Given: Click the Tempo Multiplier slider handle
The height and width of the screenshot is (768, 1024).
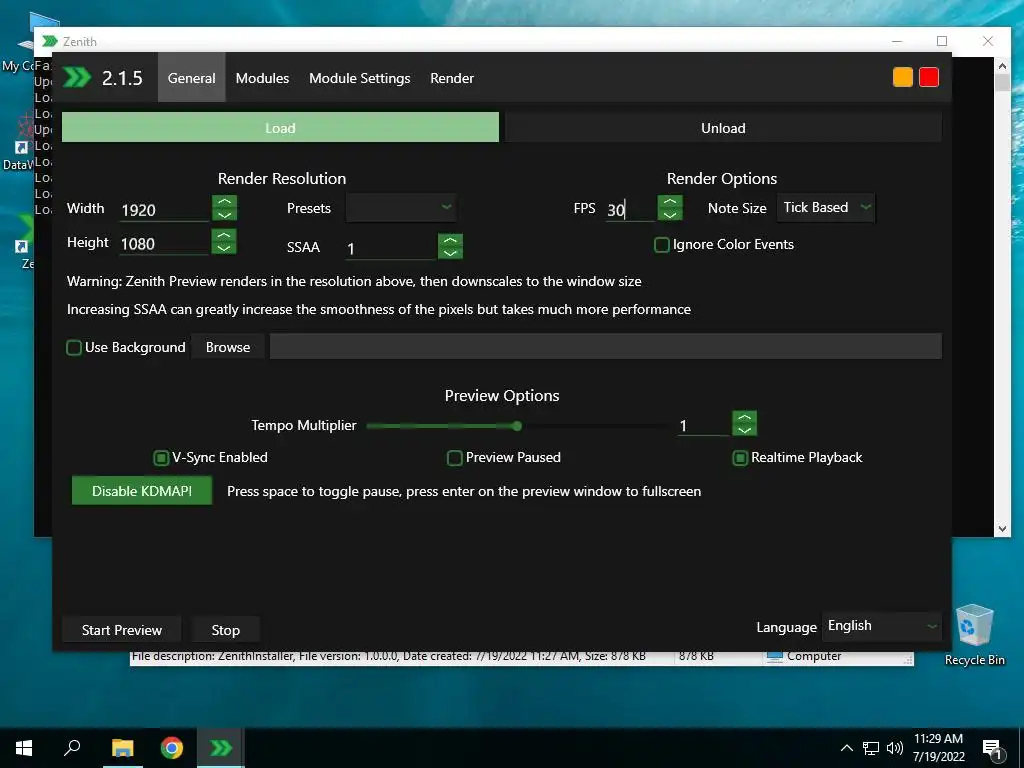Looking at the screenshot, I should pos(517,426).
